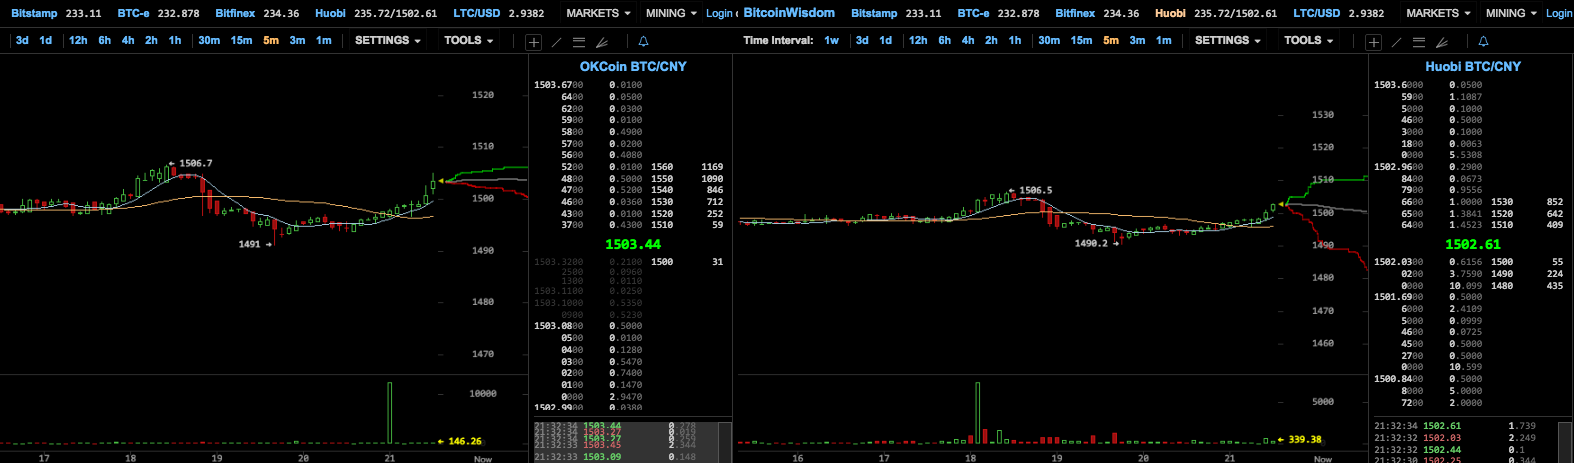Click Login link in OKCoin window
The width and height of the screenshot is (1574, 464).
[x=719, y=13]
